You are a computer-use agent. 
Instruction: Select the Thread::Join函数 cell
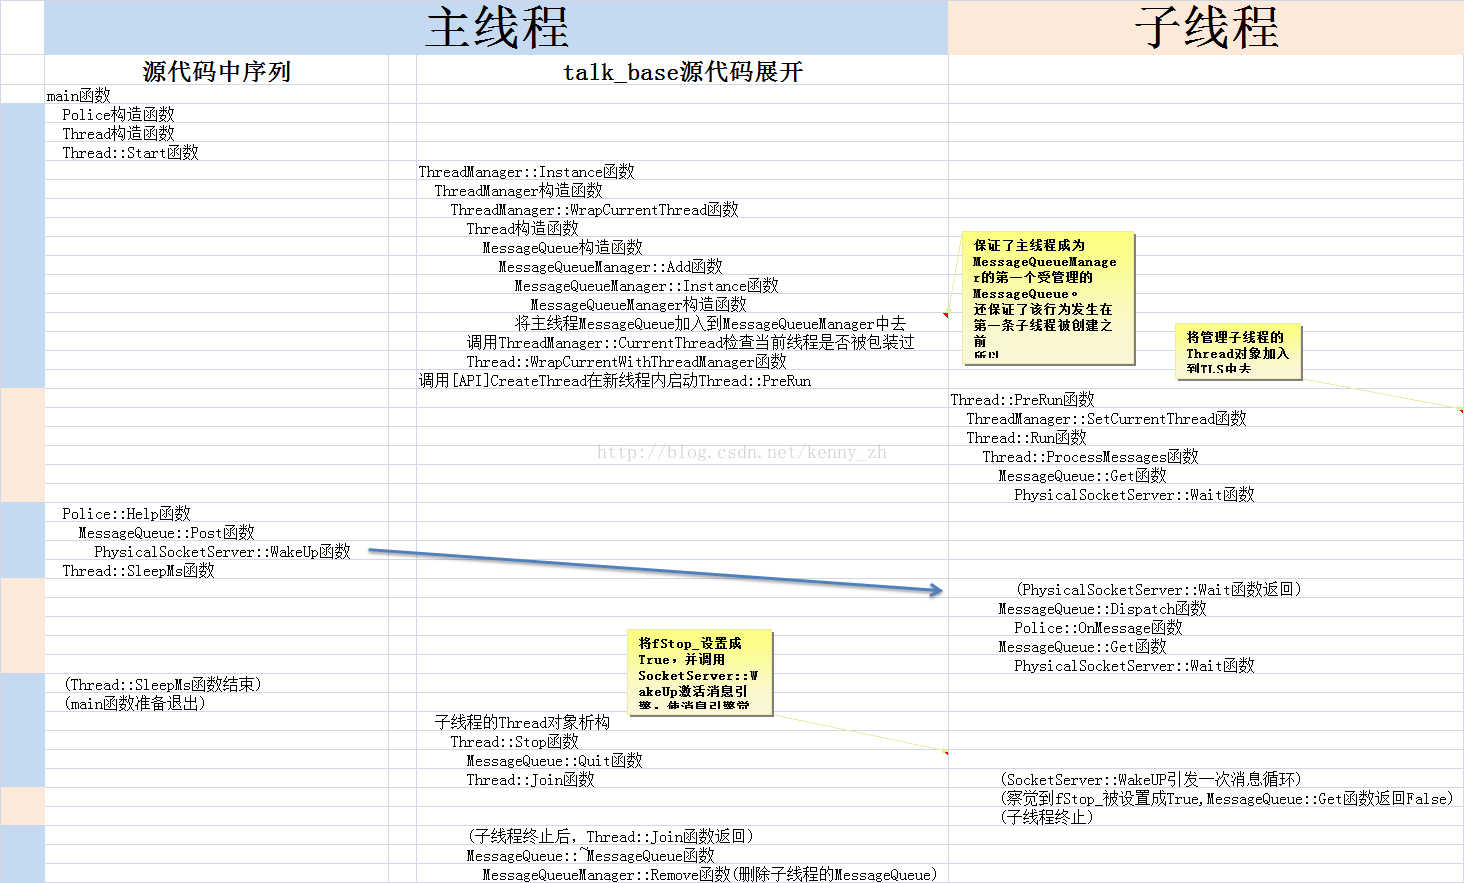click(530, 780)
